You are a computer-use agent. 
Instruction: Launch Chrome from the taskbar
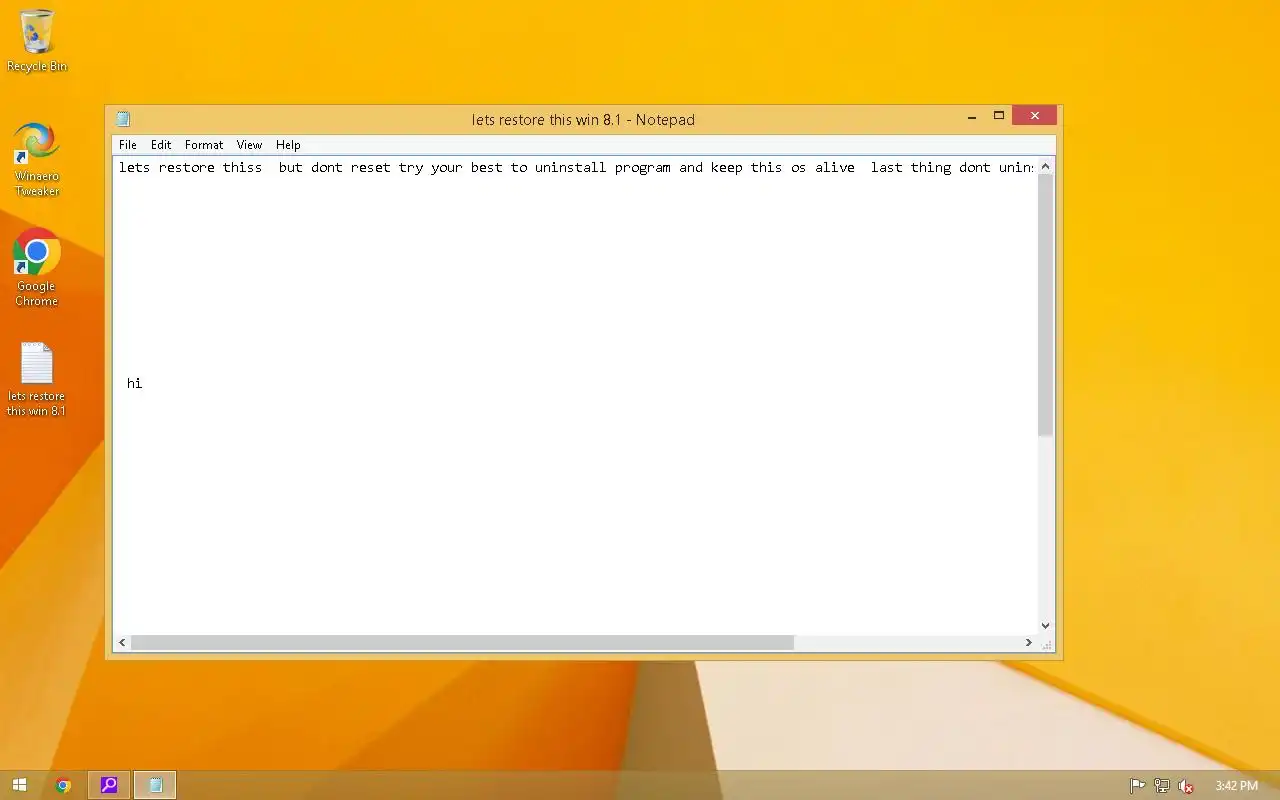(x=63, y=785)
